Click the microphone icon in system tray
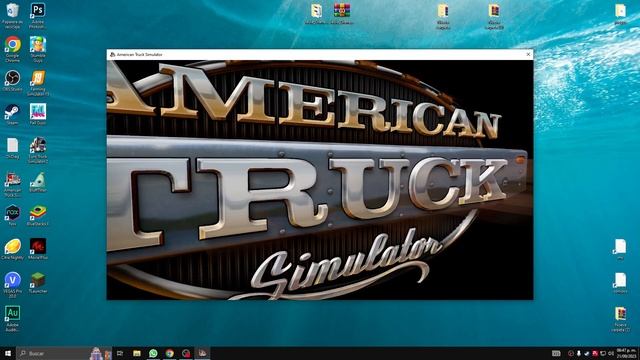The width and height of the screenshot is (640, 360). tap(578, 353)
